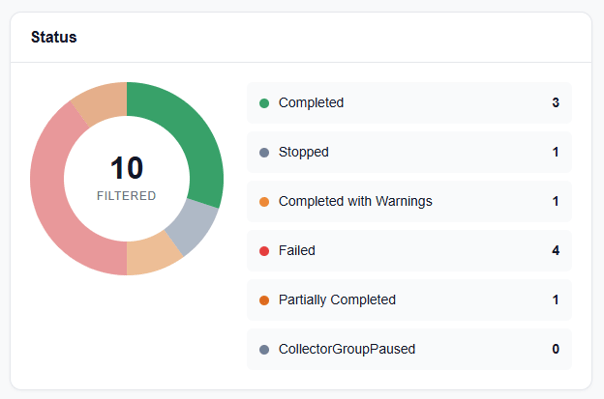Click the green Completed legend dot
604x399 pixels.
[264, 103]
